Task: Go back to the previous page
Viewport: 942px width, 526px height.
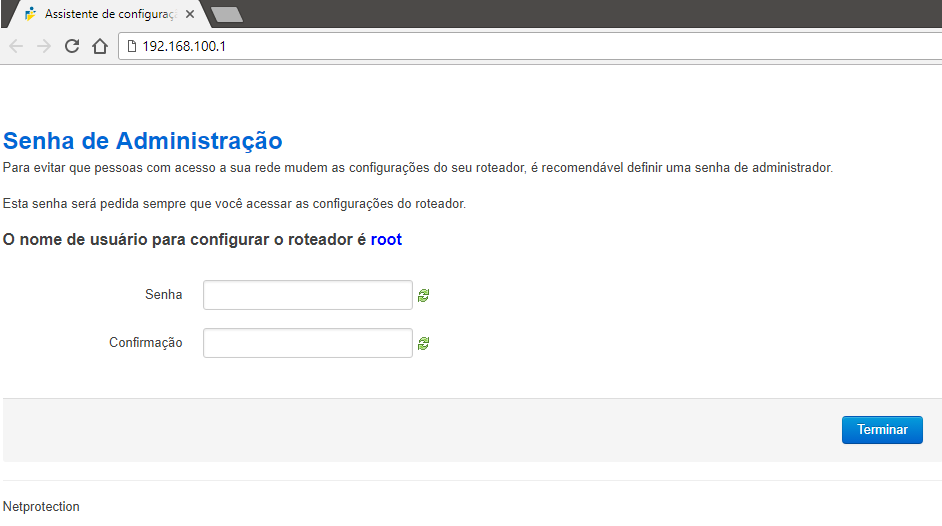Action: point(16,46)
